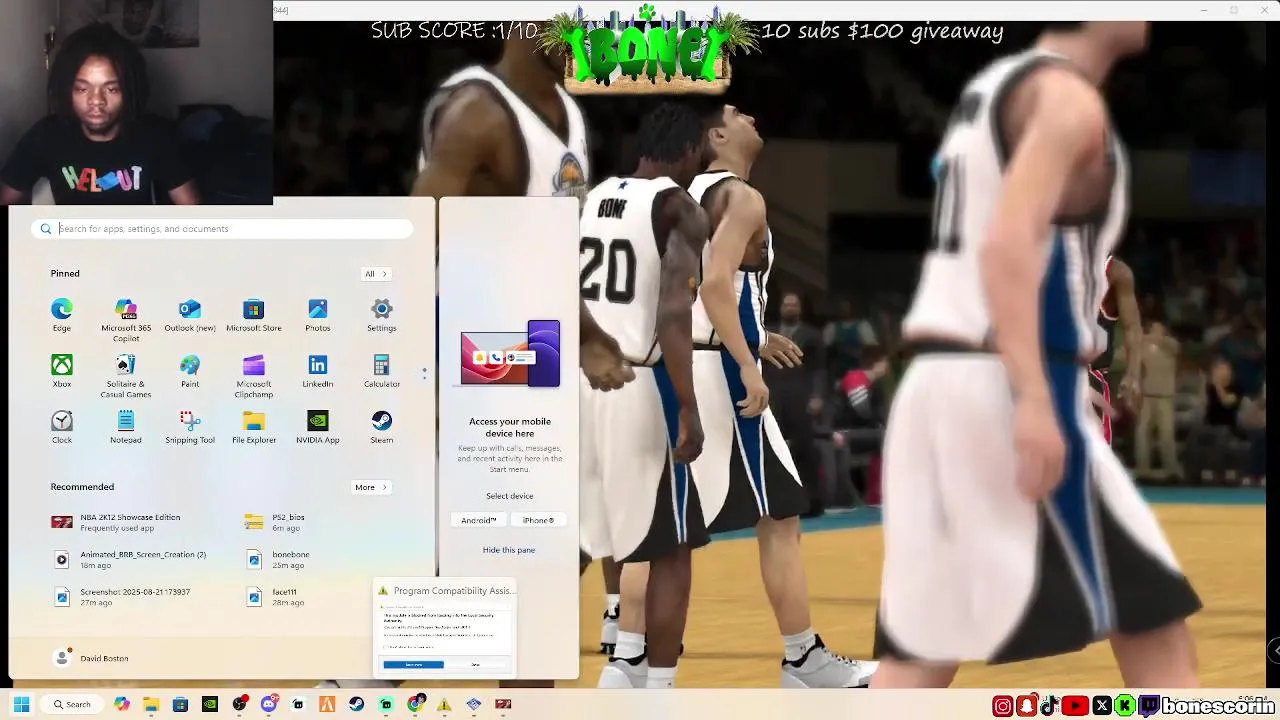
Task: Open Steam on the taskbar
Action: tap(356, 704)
